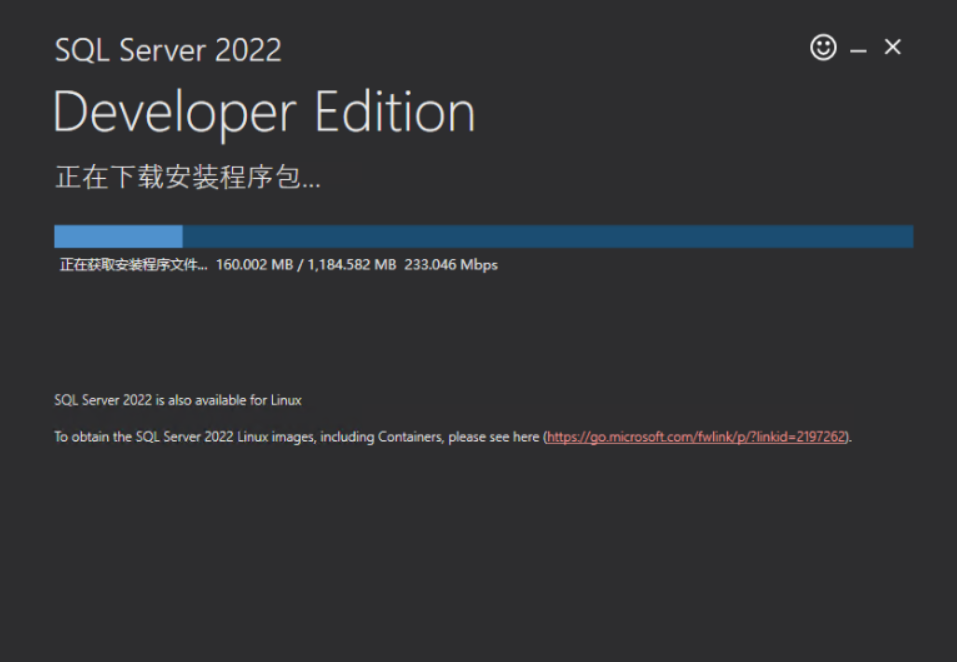This screenshot has width=957, height=662.
Task: Click "SQL Server 2022 is also available for Linux"
Action: tap(178, 400)
